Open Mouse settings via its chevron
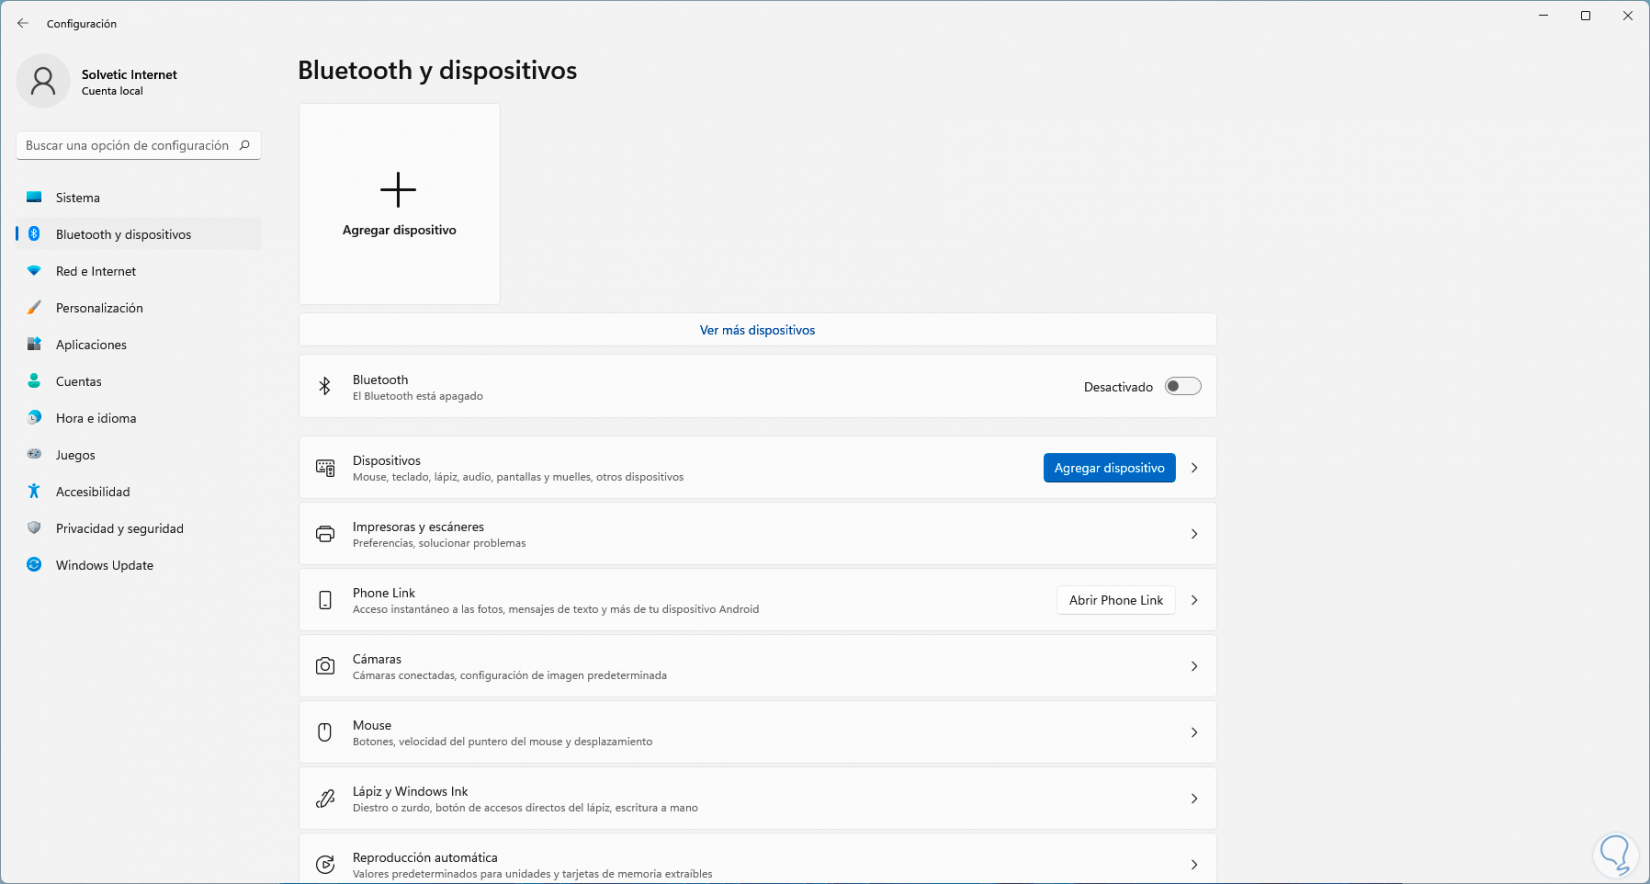Image resolution: width=1650 pixels, height=884 pixels. (x=1194, y=732)
